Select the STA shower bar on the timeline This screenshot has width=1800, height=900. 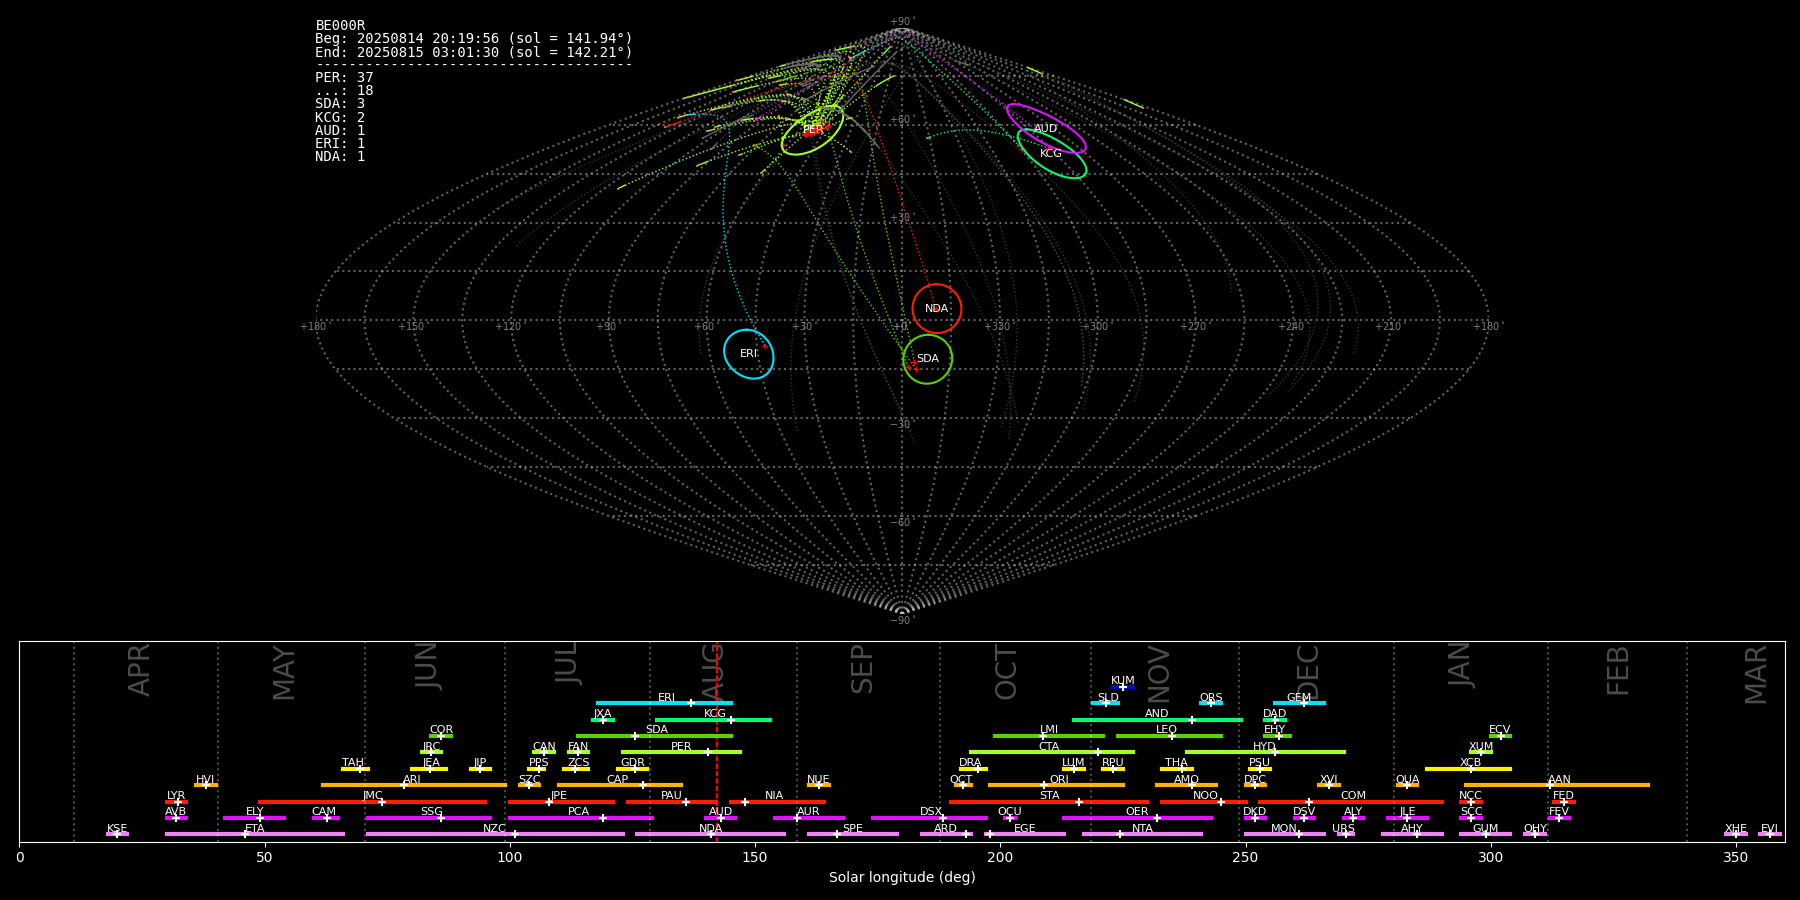(1049, 802)
